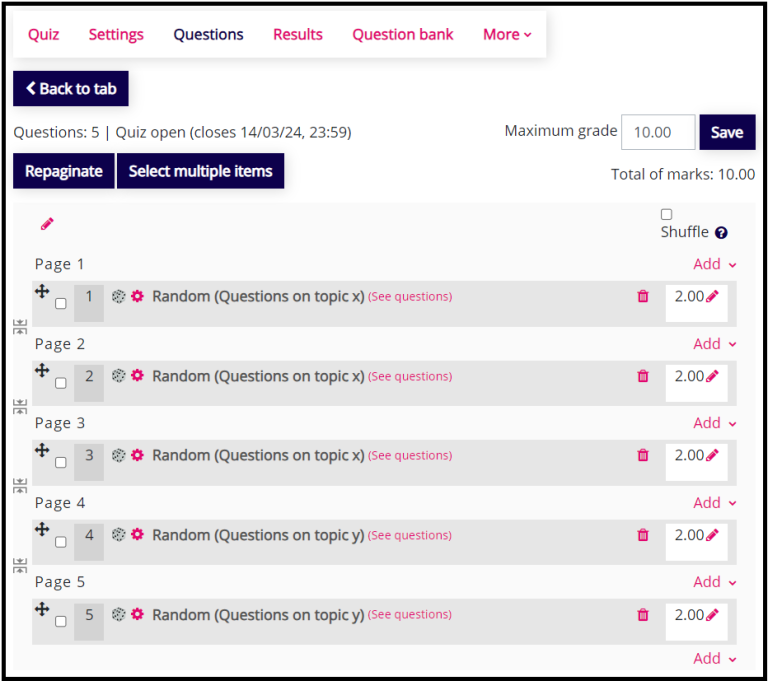Open settings gear for question 1
The width and height of the screenshot is (768, 681).
pyautogui.click(x=138, y=296)
